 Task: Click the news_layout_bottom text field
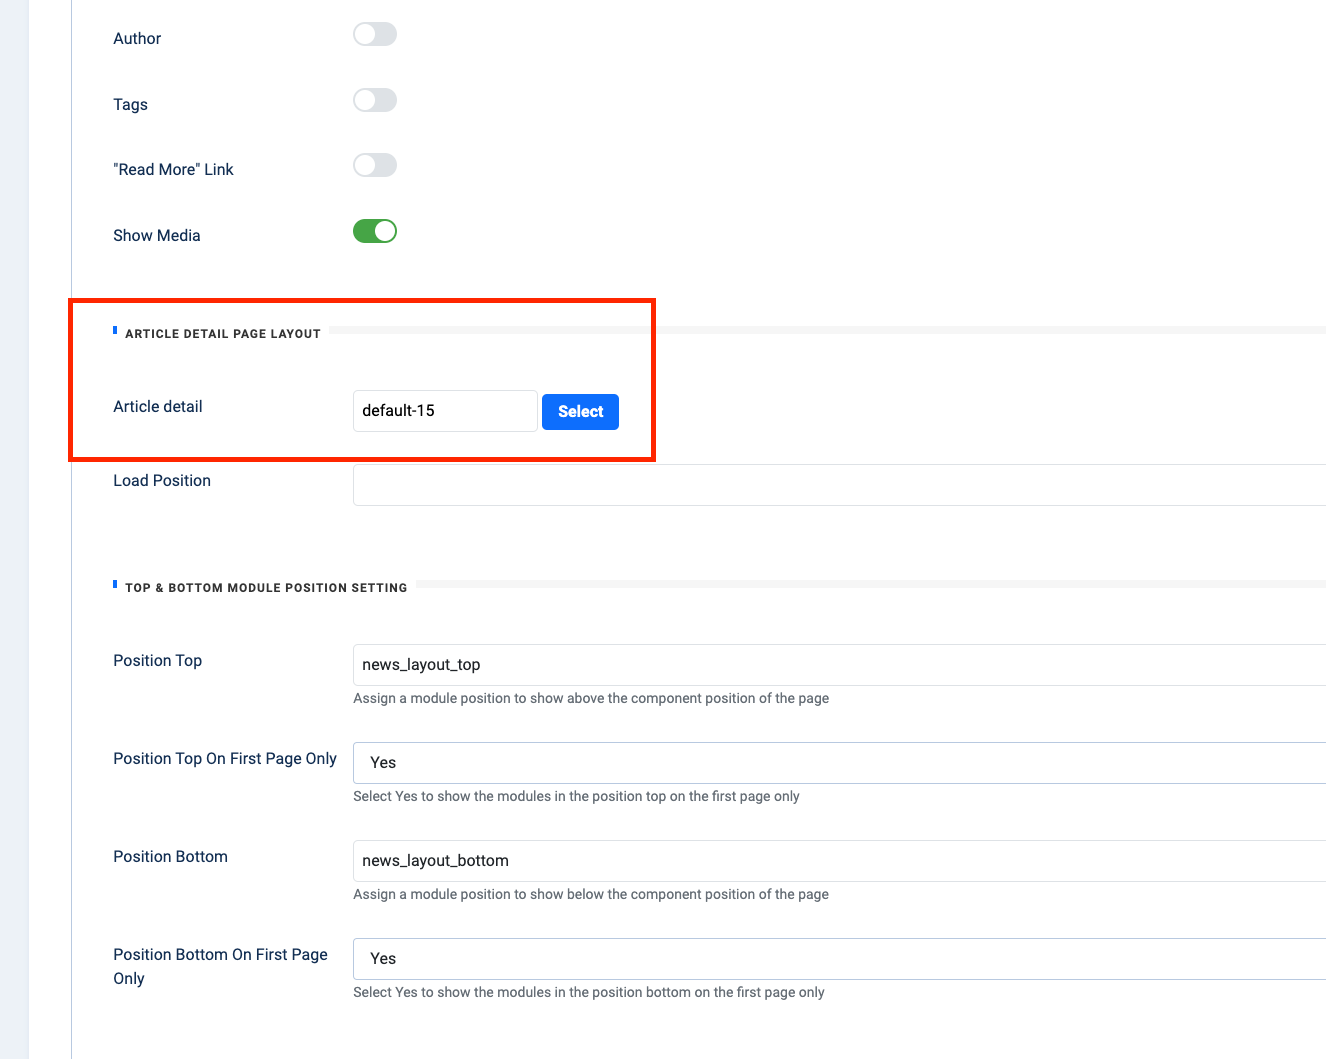(x=838, y=861)
